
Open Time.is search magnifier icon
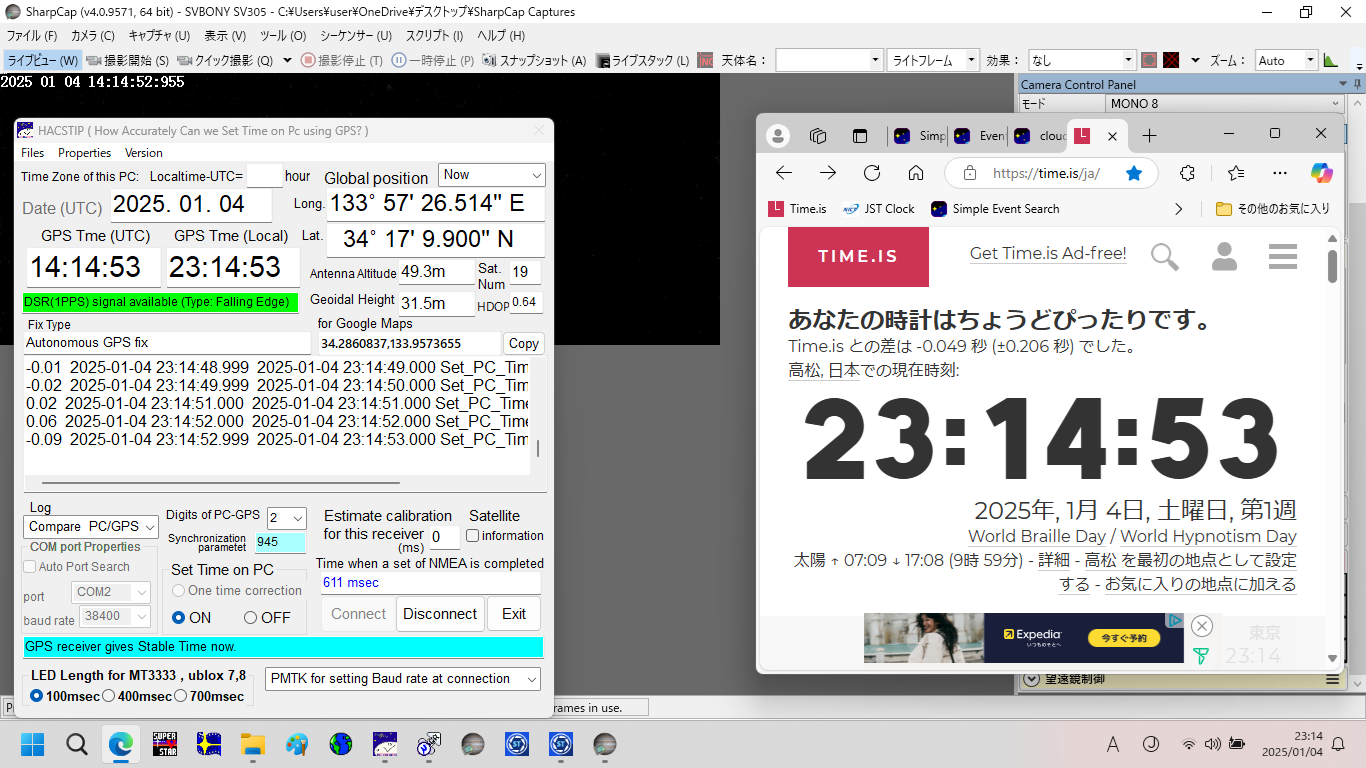click(1165, 257)
